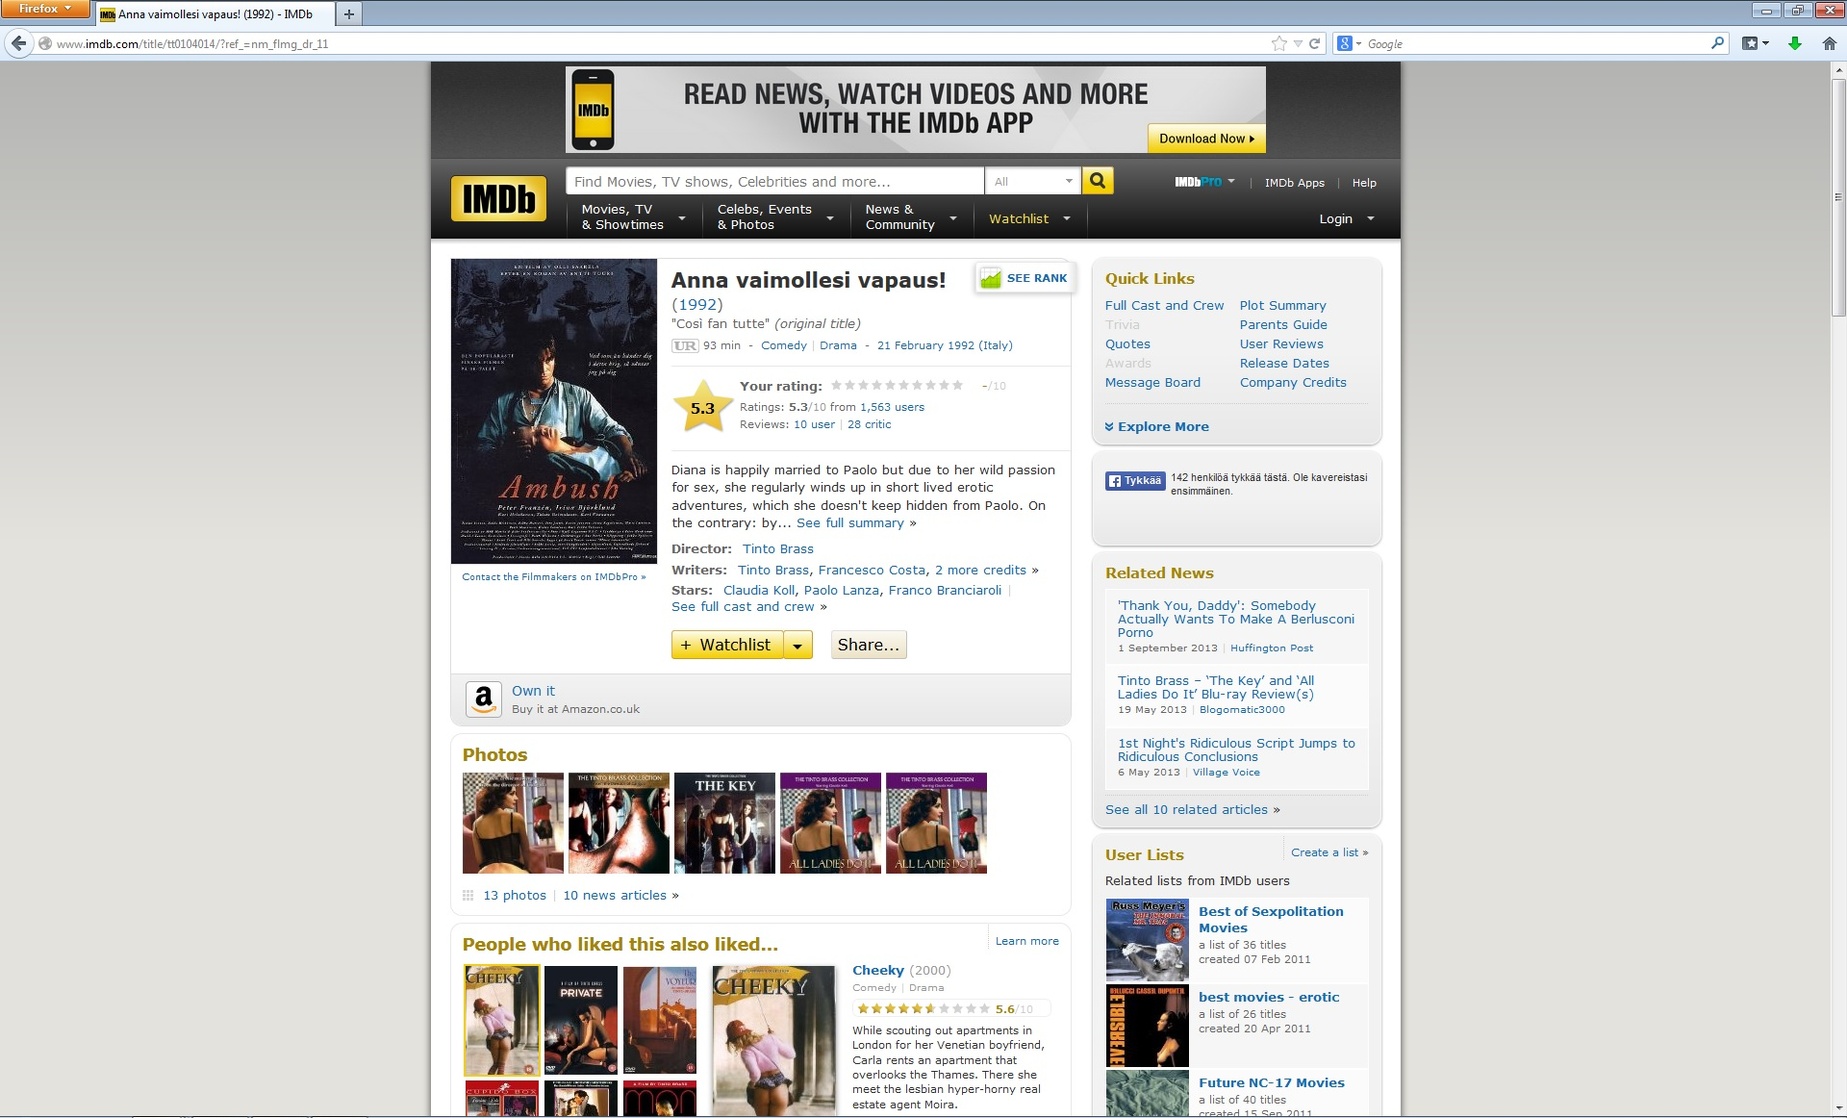Open the Plot Summary quick link
The height and width of the screenshot is (1118, 1847).
pyautogui.click(x=1282, y=305)
